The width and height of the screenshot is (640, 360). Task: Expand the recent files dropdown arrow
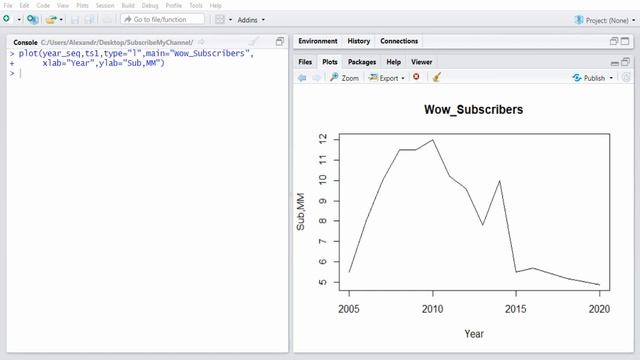coord(61,20)
